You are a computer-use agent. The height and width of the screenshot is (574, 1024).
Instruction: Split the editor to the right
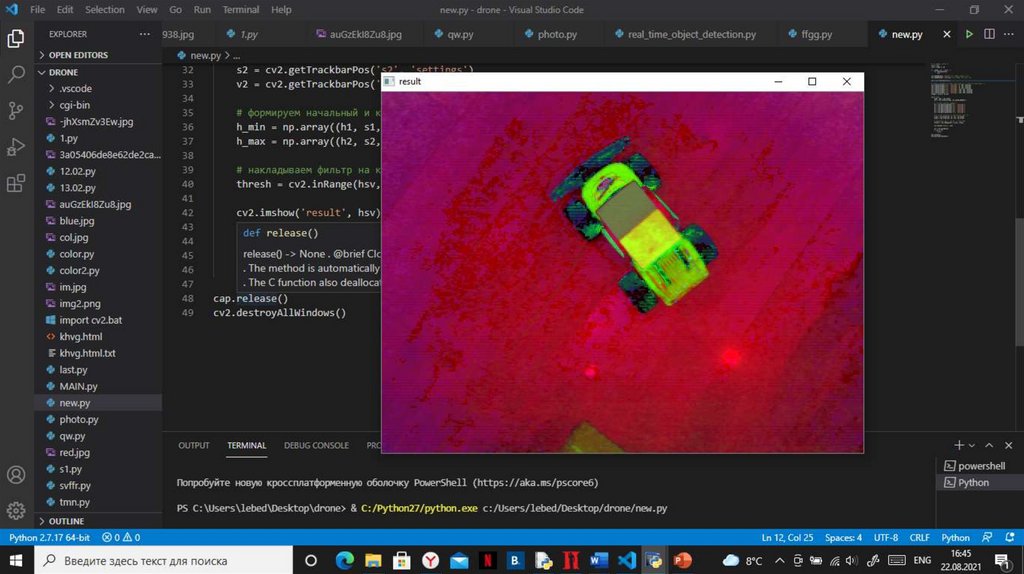[x=989, y=34]
